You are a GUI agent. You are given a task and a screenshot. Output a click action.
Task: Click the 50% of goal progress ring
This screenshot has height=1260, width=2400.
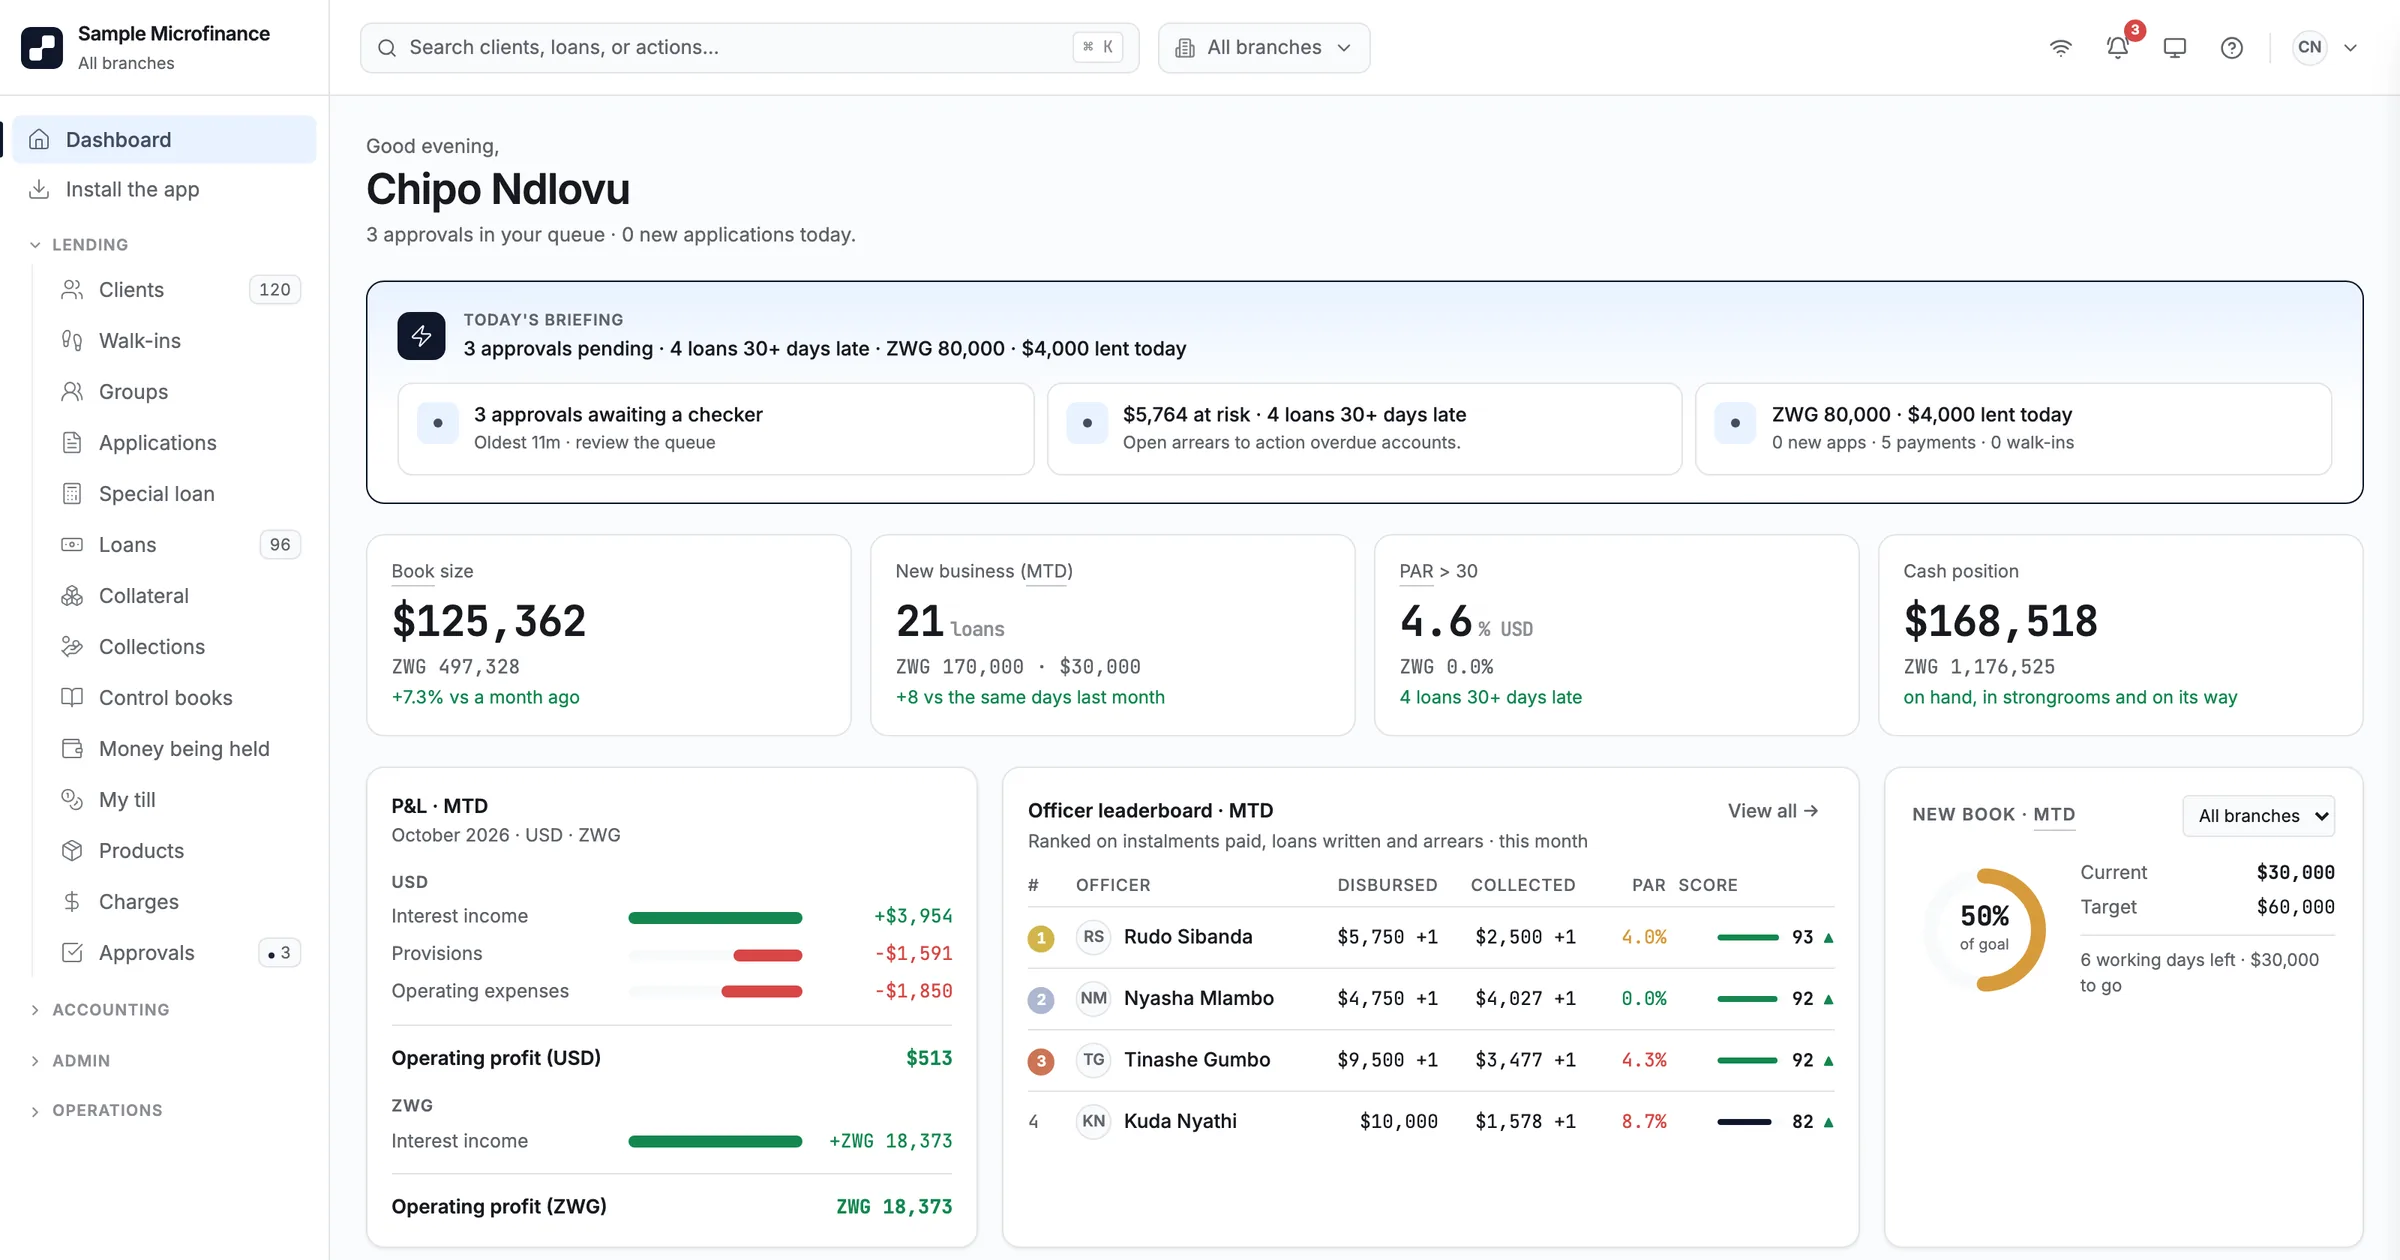coord(1984,929)
